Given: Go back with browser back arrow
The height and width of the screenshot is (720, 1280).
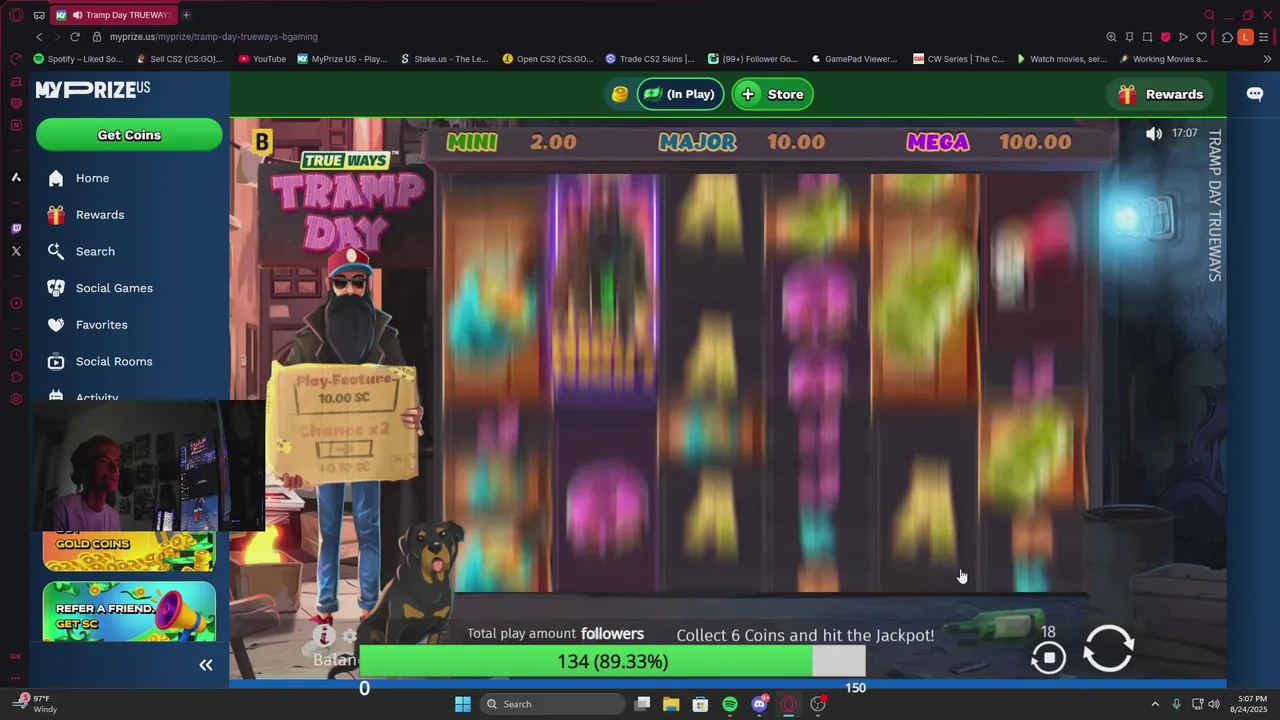Looking at the screenshot, I should pos(39,37).
